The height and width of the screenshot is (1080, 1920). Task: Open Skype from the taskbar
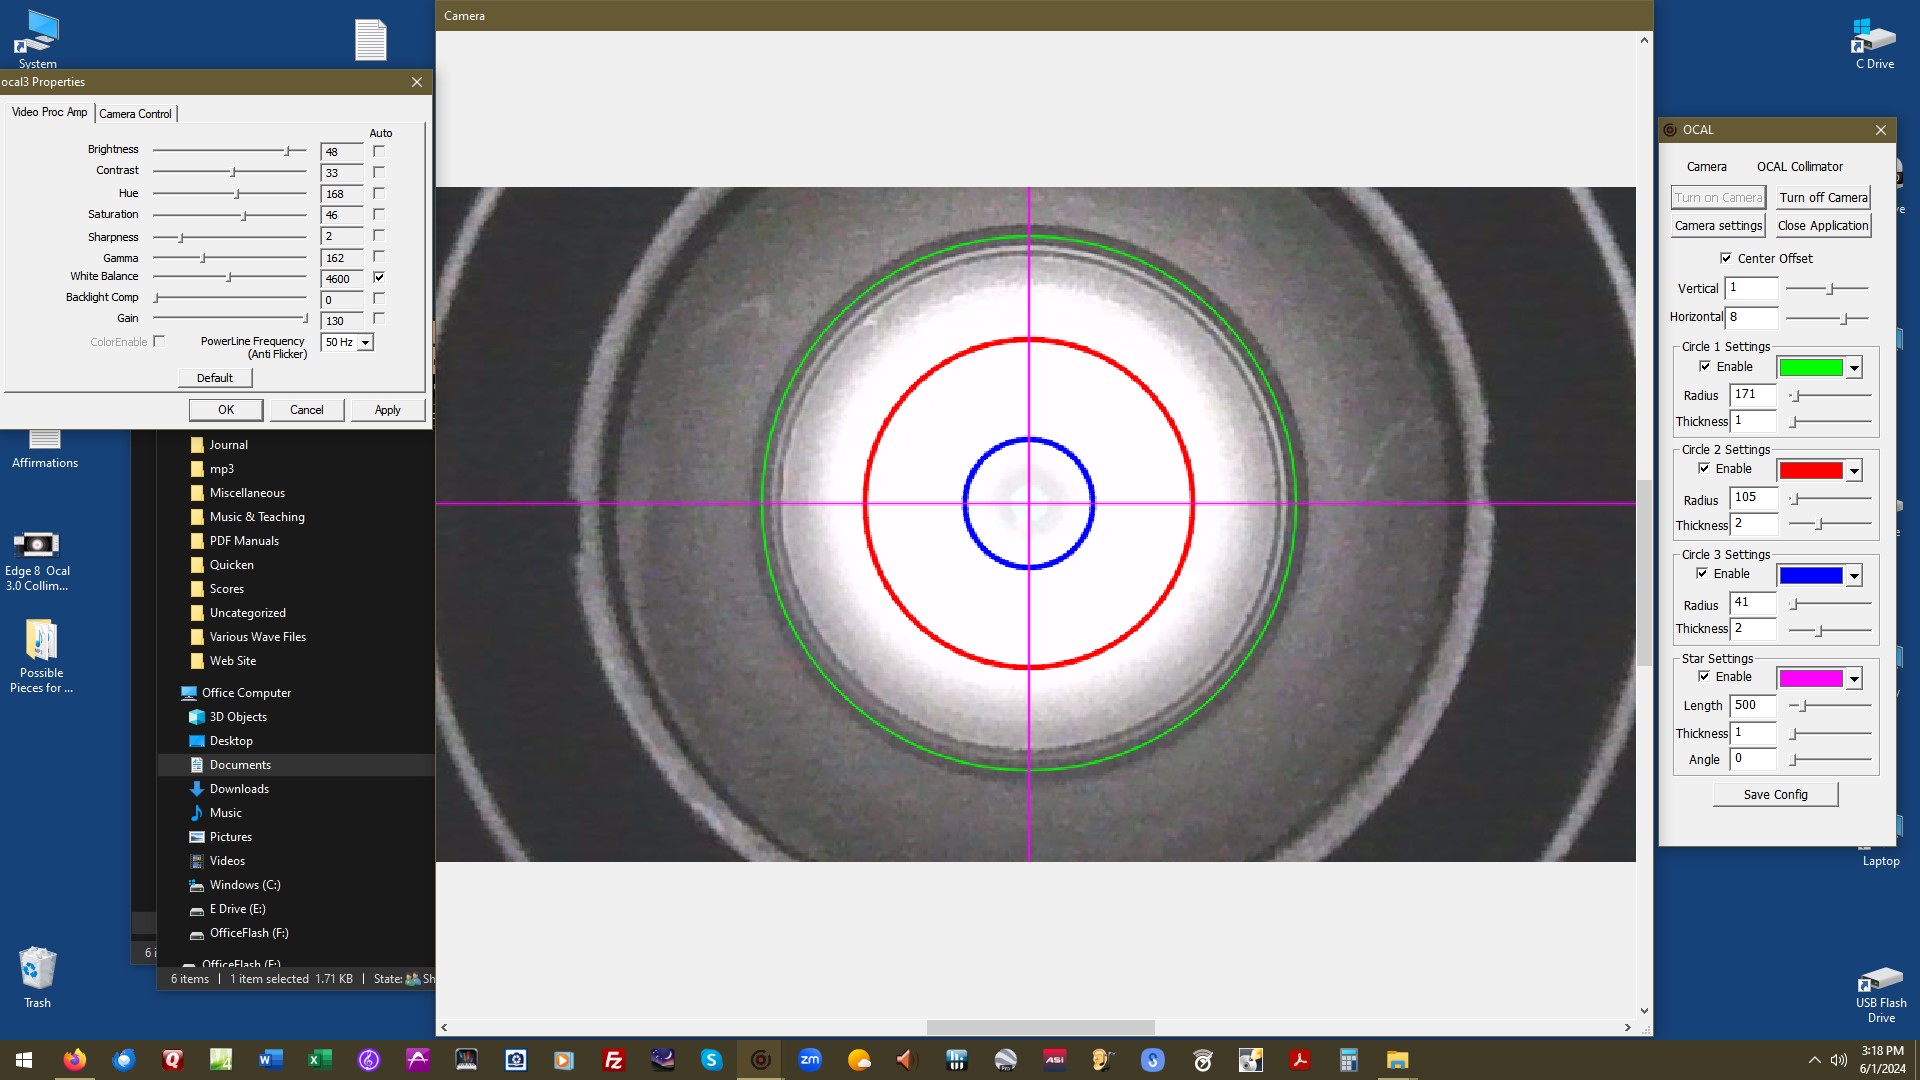712,1060
